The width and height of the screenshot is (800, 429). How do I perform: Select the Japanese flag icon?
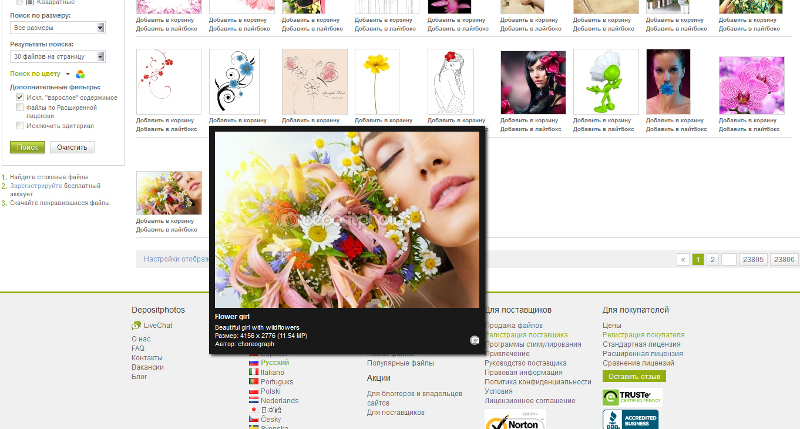[x=254, y=410]
